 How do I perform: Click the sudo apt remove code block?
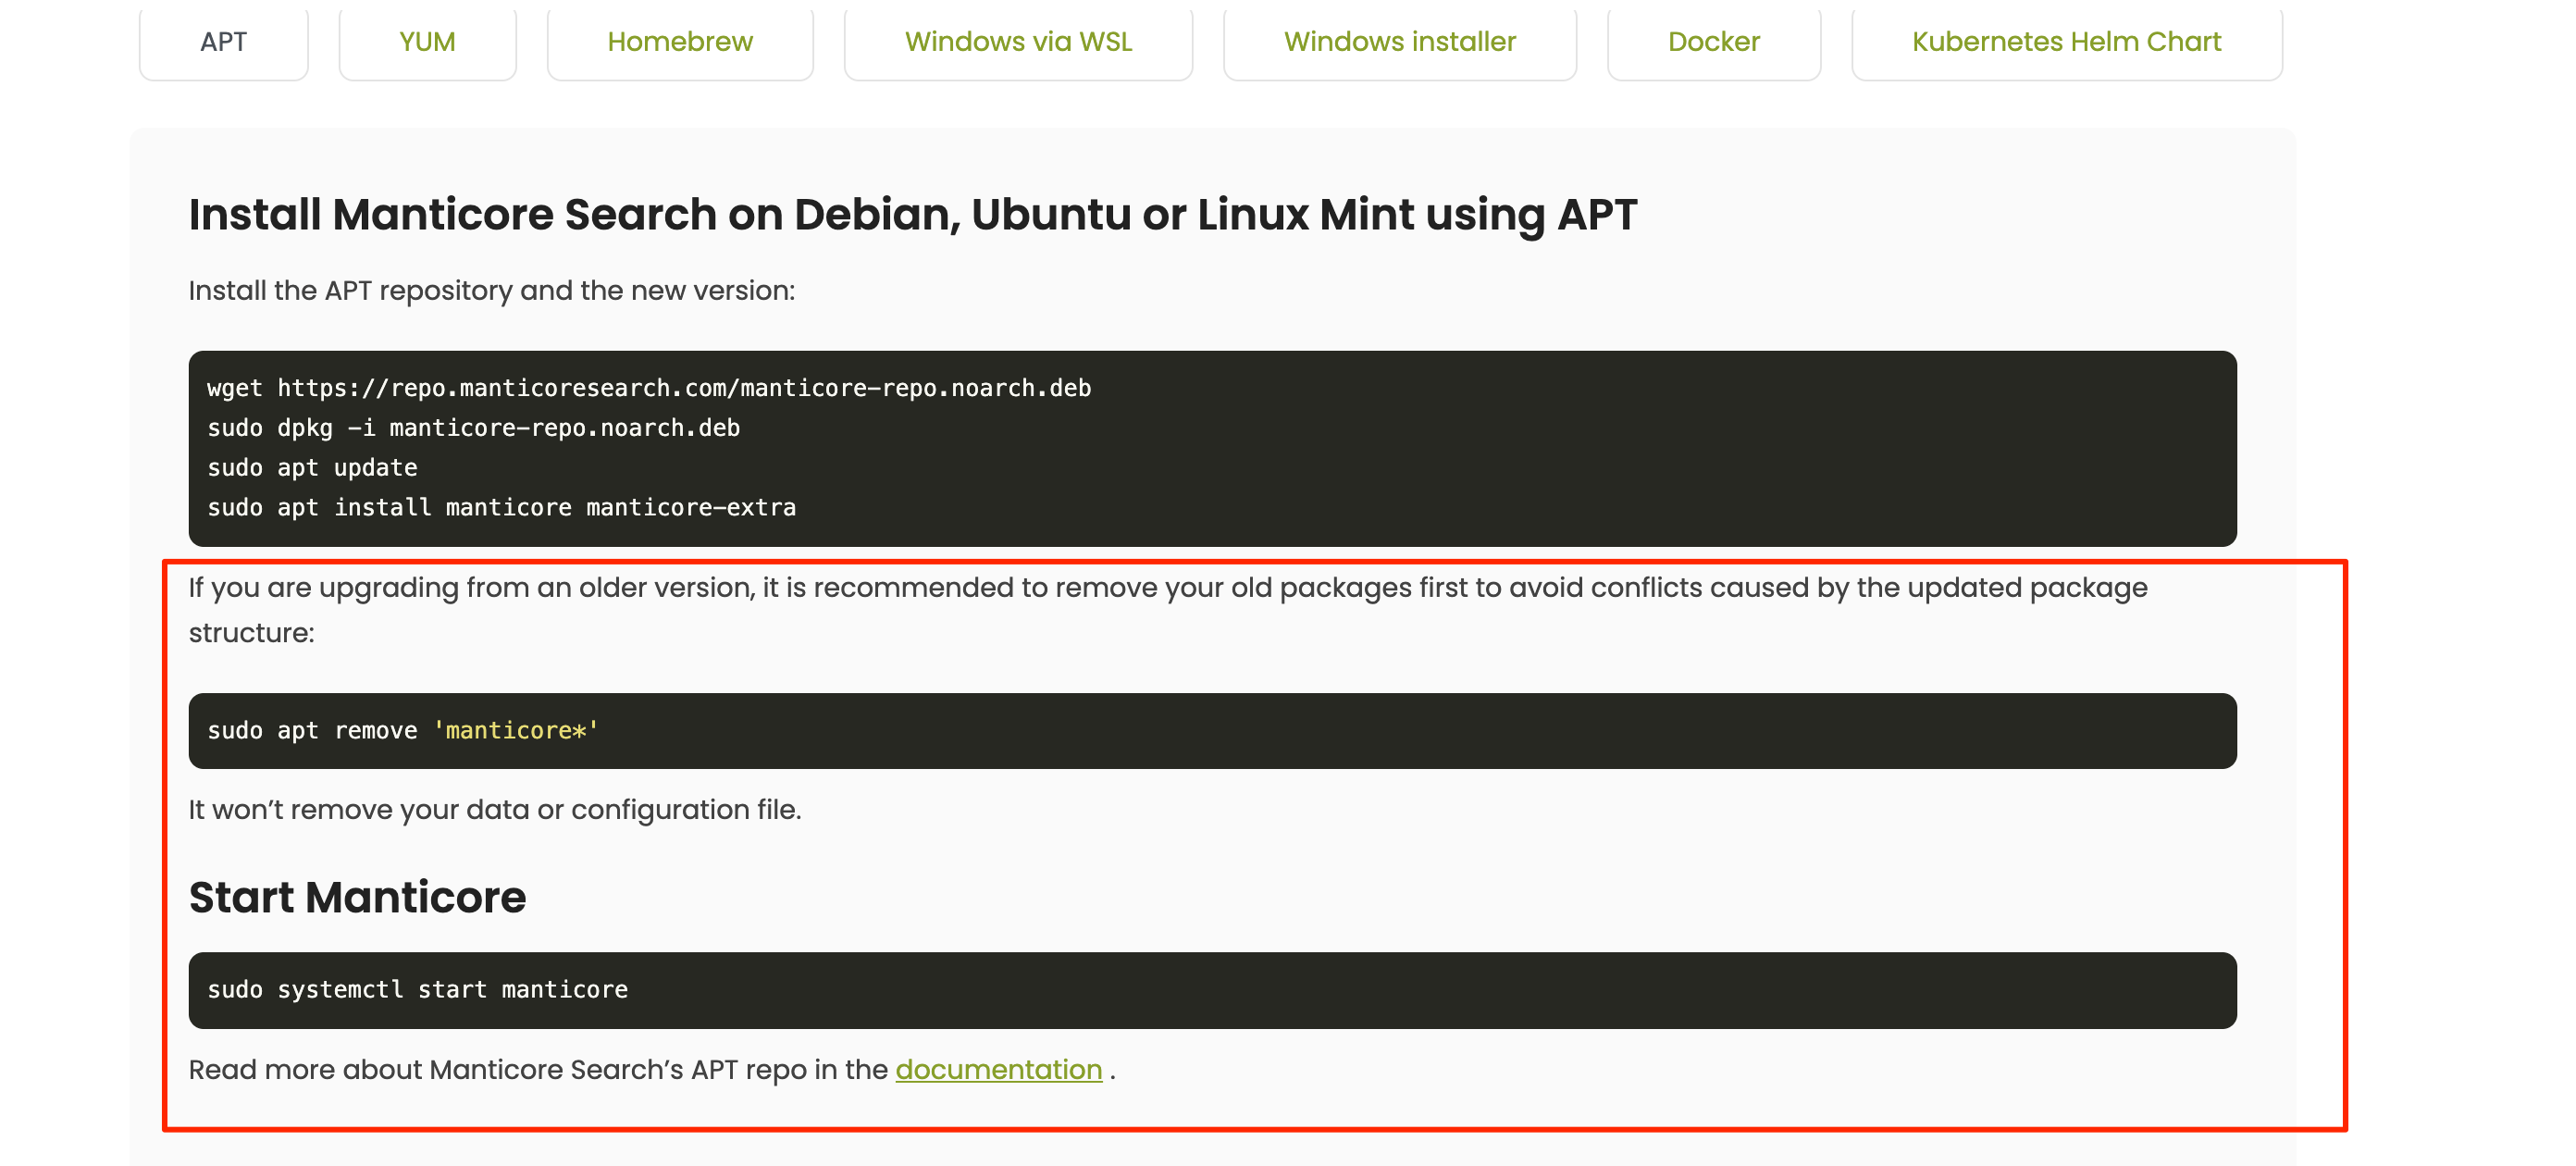coord(1211,731)
